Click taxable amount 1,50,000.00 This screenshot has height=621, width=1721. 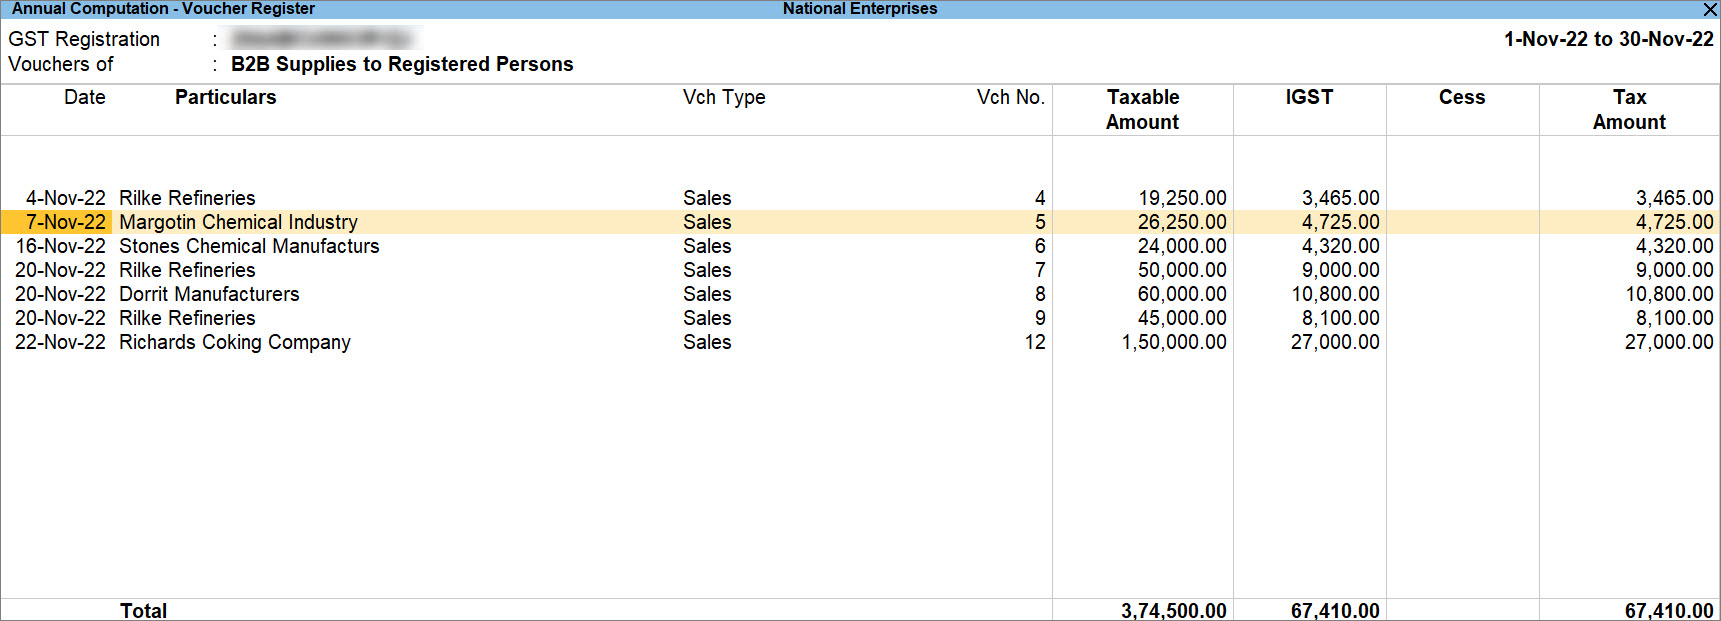[x=1174, y=342]
